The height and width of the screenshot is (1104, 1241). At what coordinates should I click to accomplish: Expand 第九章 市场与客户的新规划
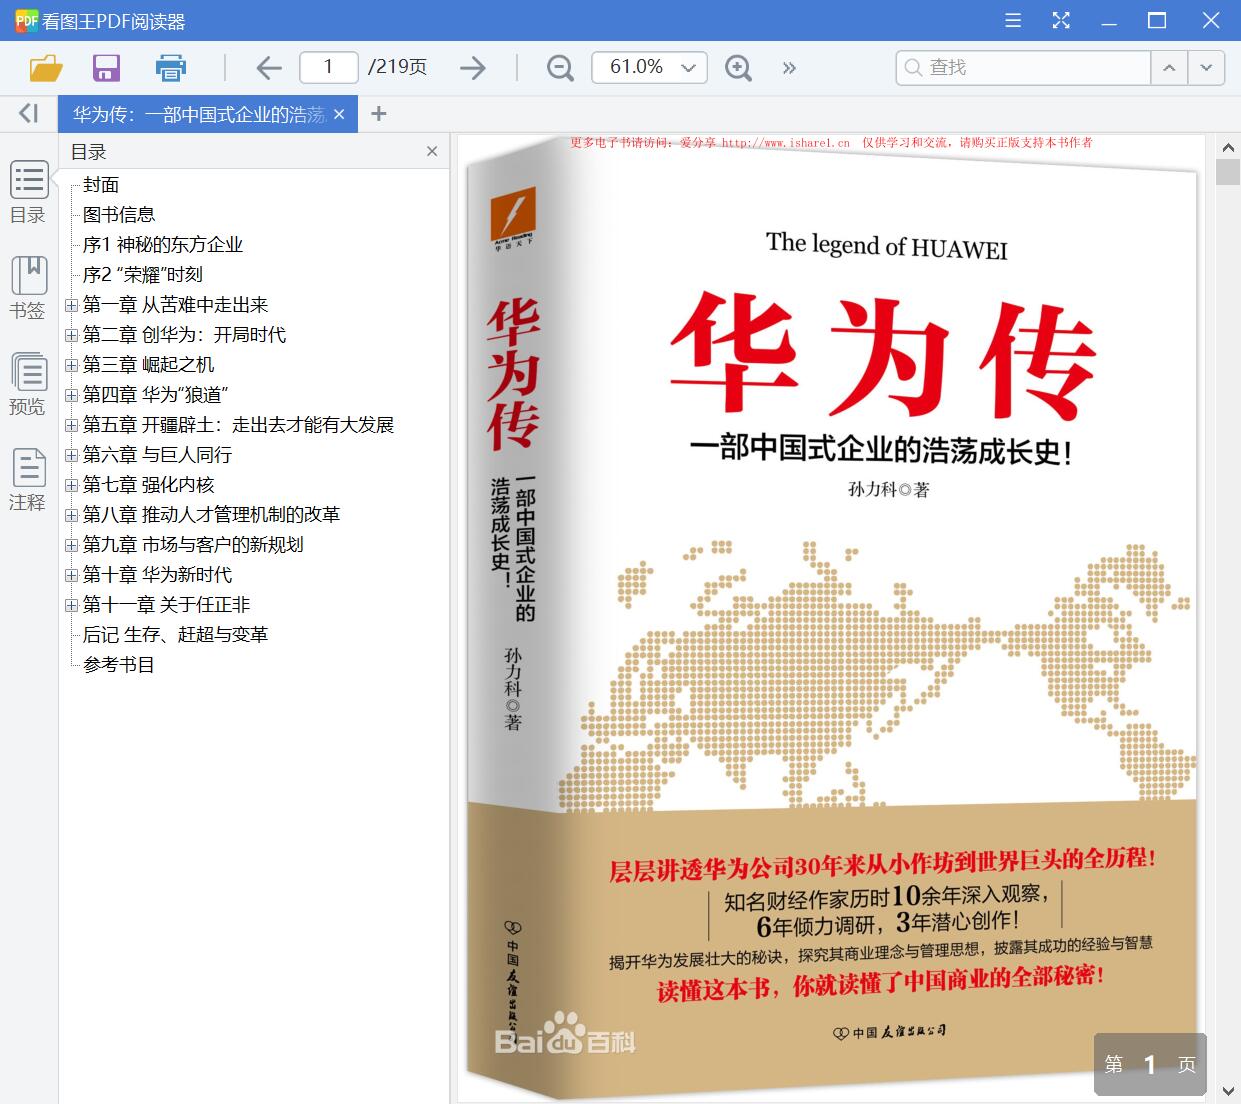(x=71, y=545)
